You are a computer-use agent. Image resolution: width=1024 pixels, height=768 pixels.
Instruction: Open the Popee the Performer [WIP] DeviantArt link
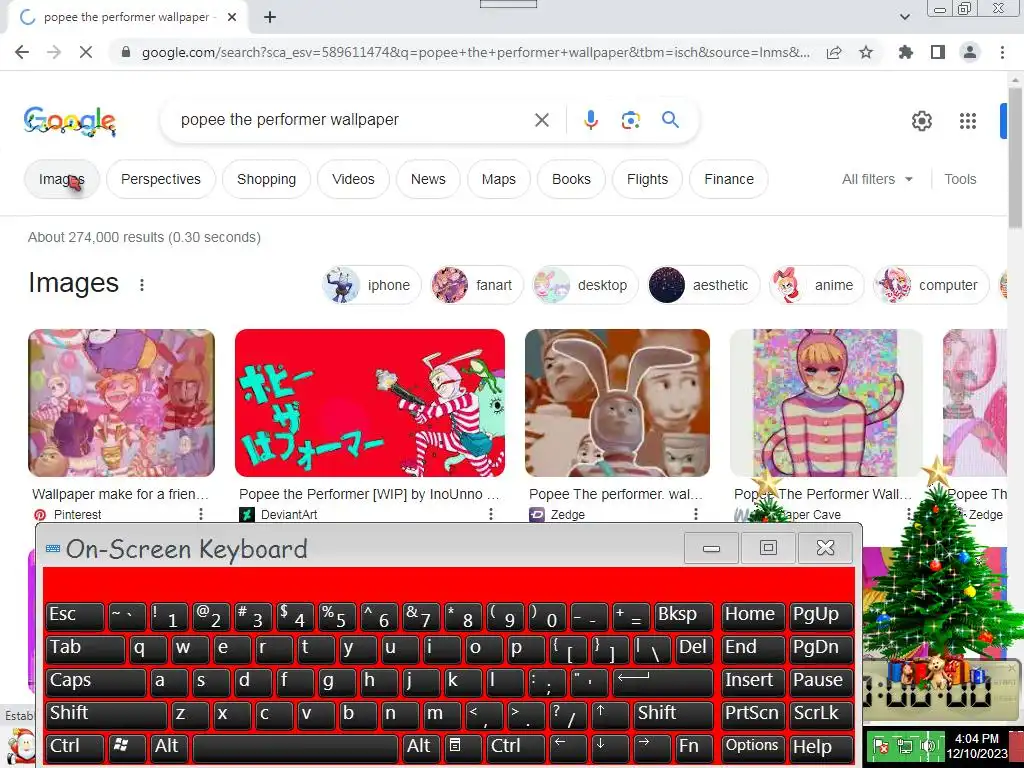coord(369,494)
